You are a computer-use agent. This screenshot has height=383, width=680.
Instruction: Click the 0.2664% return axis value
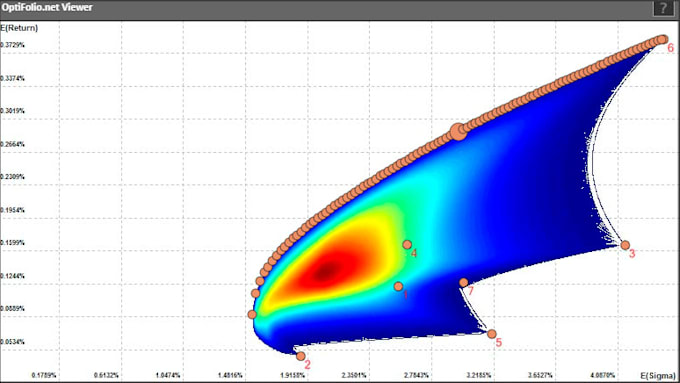(13, 144)
